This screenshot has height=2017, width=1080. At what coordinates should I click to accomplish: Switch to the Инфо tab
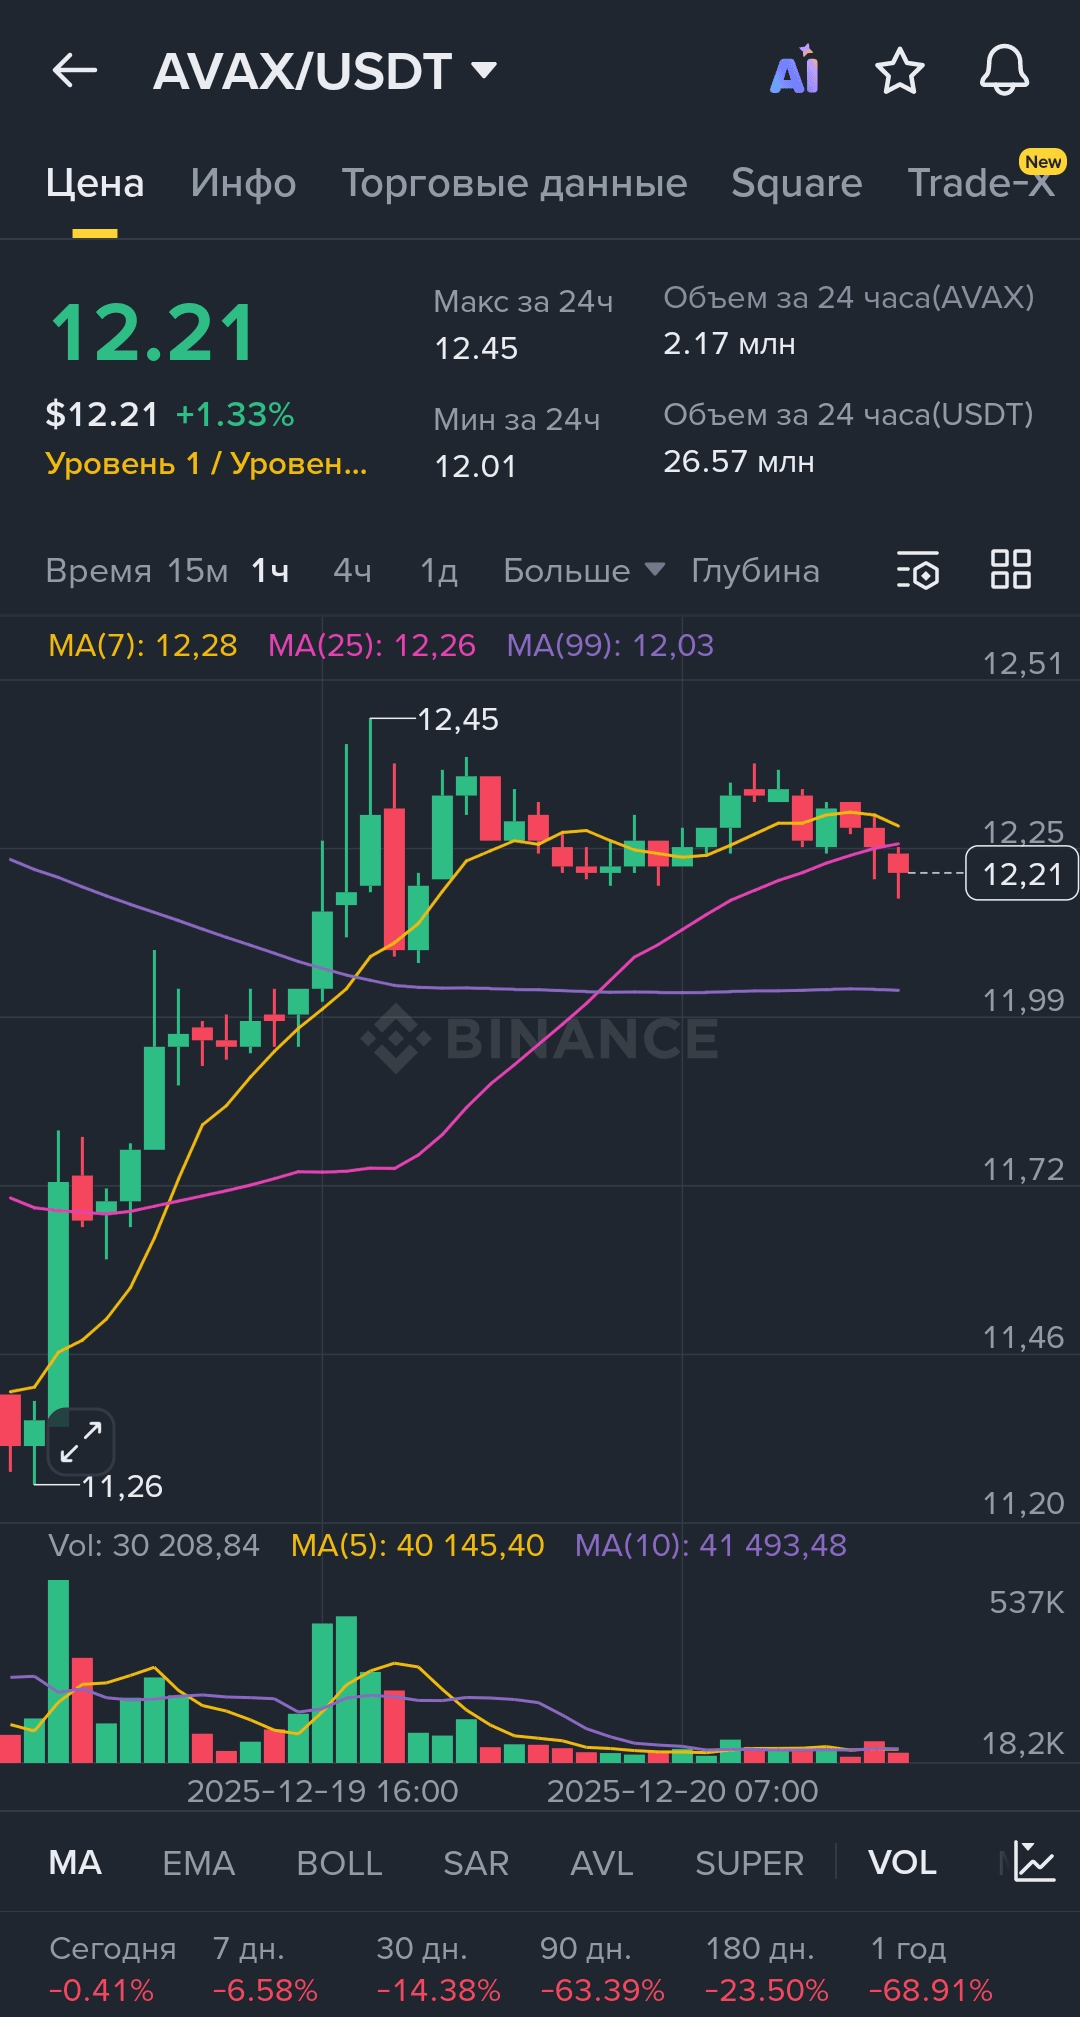click(243, 183)
